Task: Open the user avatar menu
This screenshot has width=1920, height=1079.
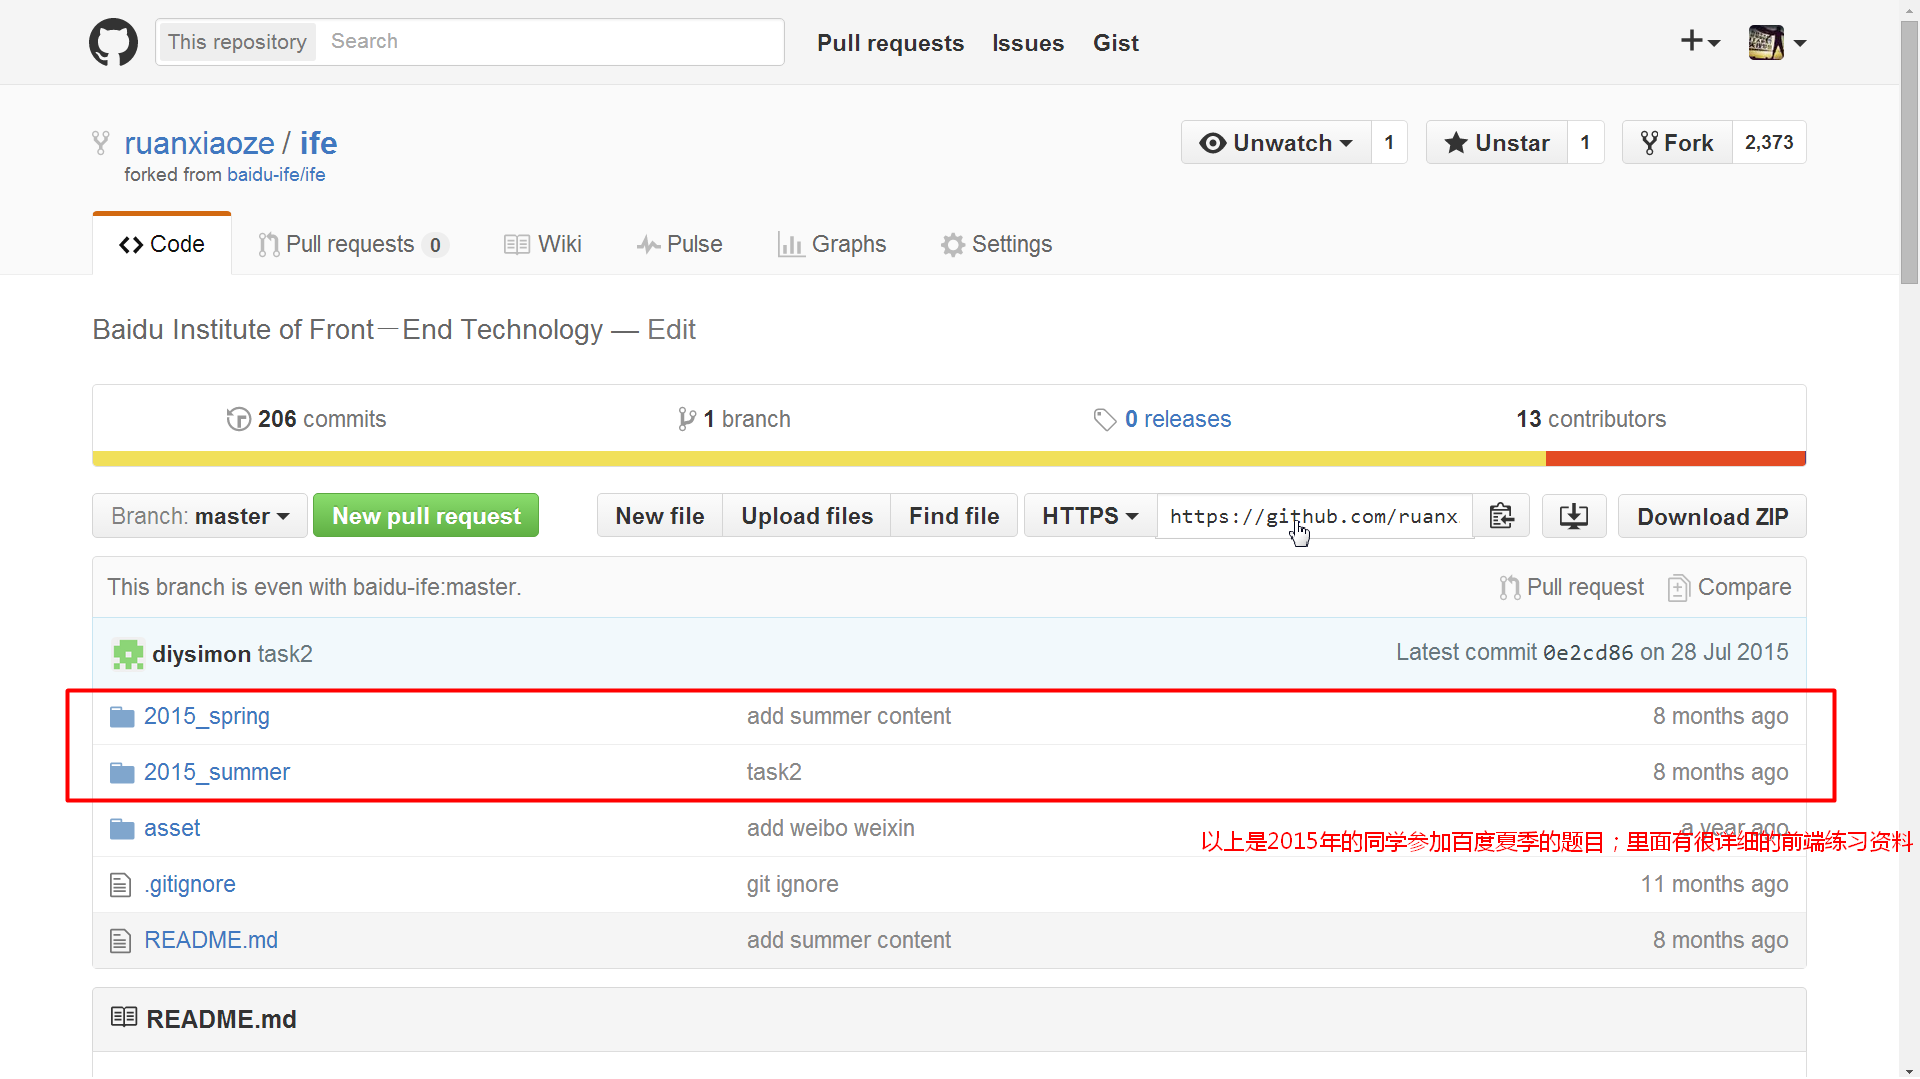Action: tap(1777, 42)
